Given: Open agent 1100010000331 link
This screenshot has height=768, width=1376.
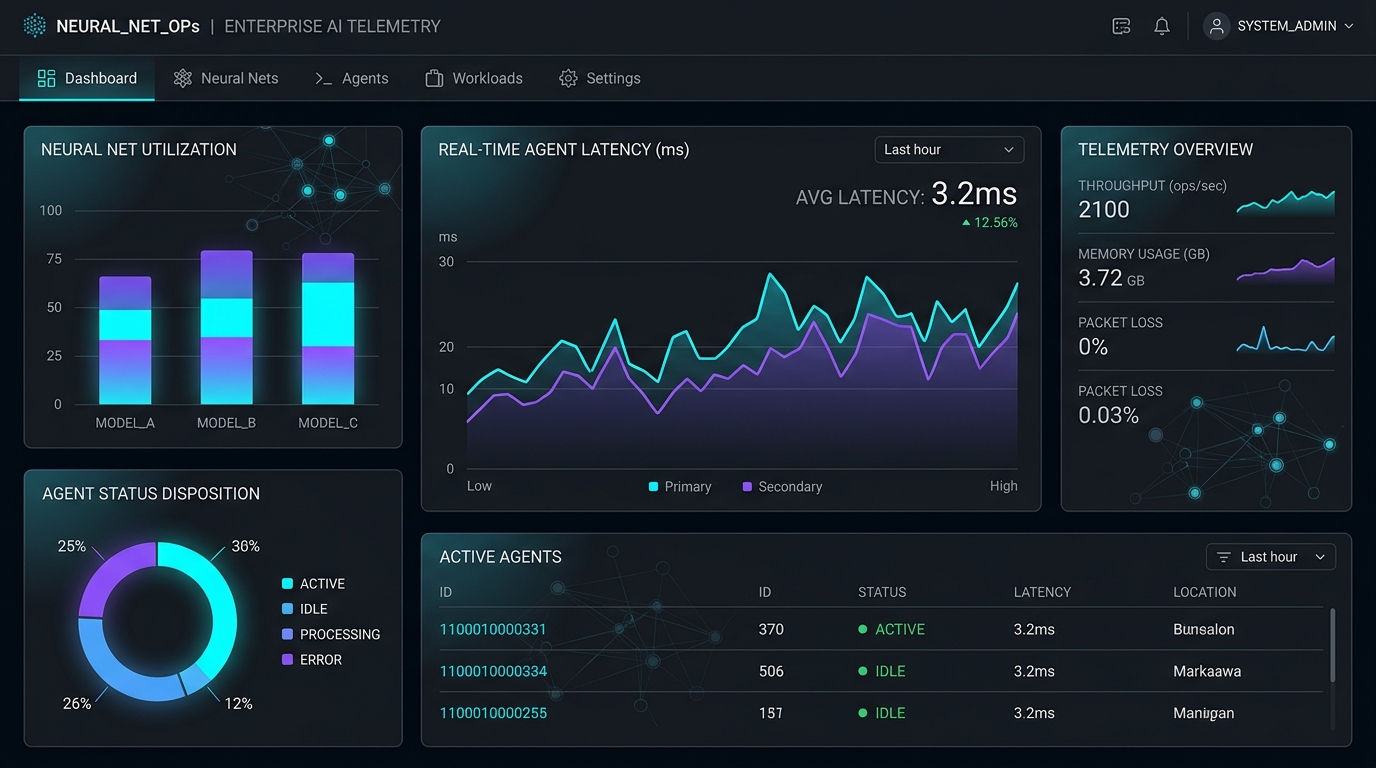Looking at the screenshot, I should [493, 629].
